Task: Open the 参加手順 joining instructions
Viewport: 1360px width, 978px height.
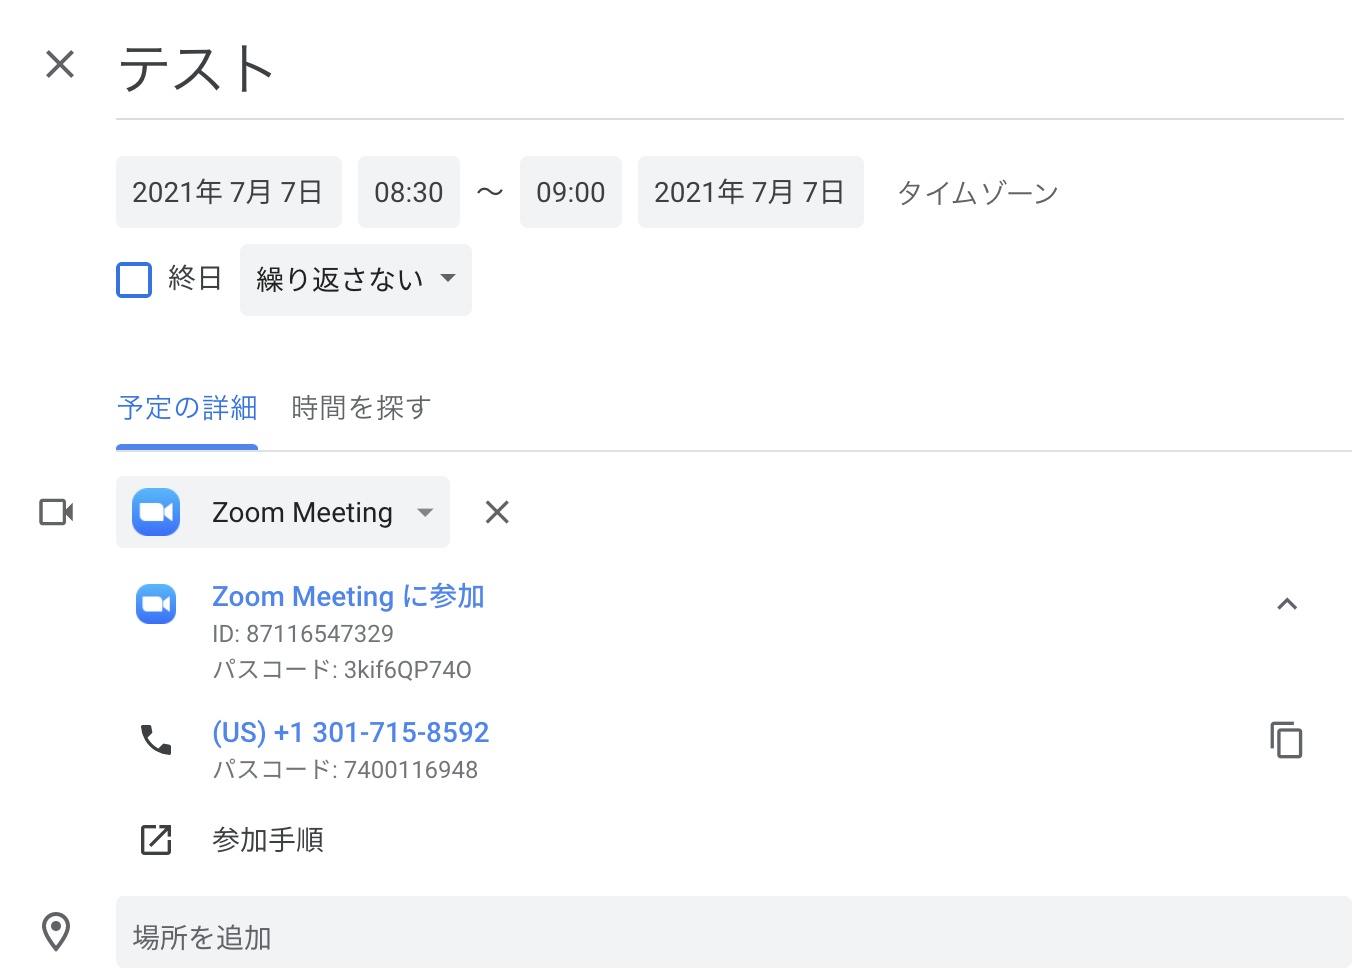Action: coord(268,840)
